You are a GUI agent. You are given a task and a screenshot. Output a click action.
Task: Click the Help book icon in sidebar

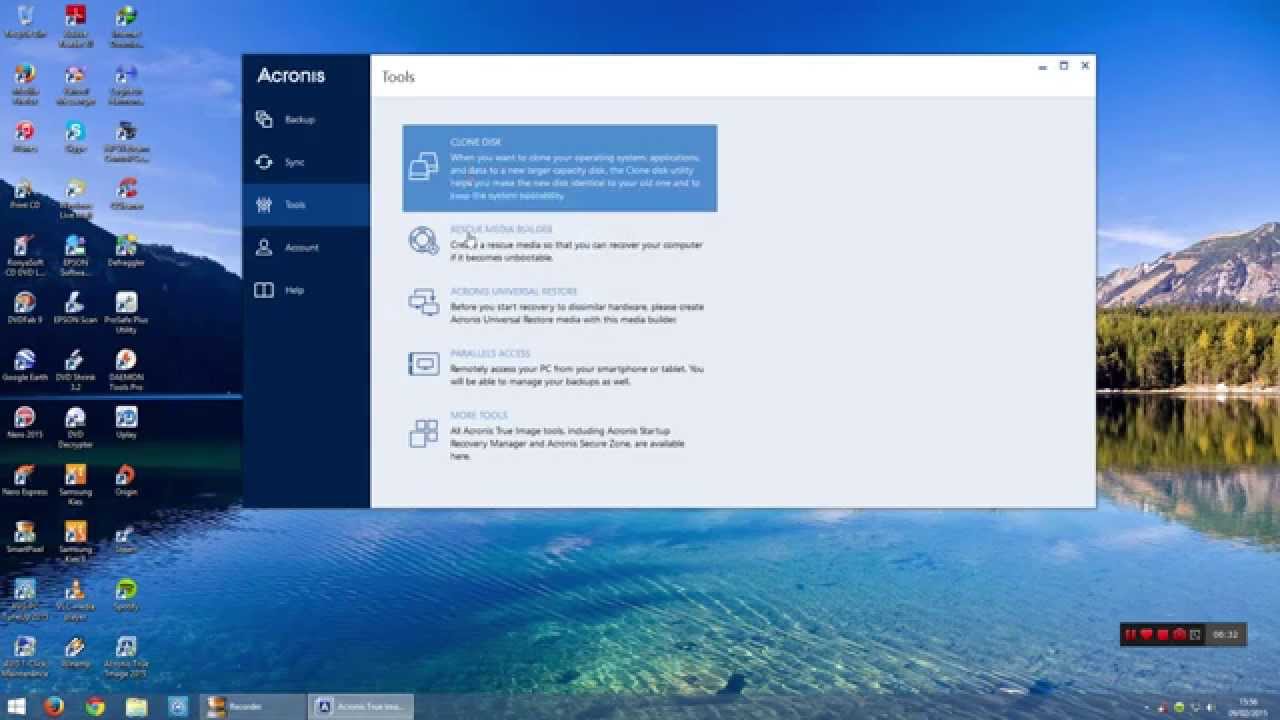[264, 290]
